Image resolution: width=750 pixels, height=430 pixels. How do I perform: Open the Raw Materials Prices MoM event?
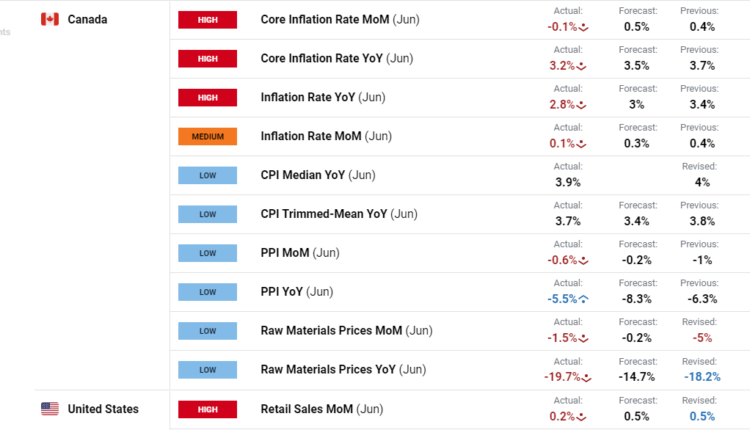(330, 331)
